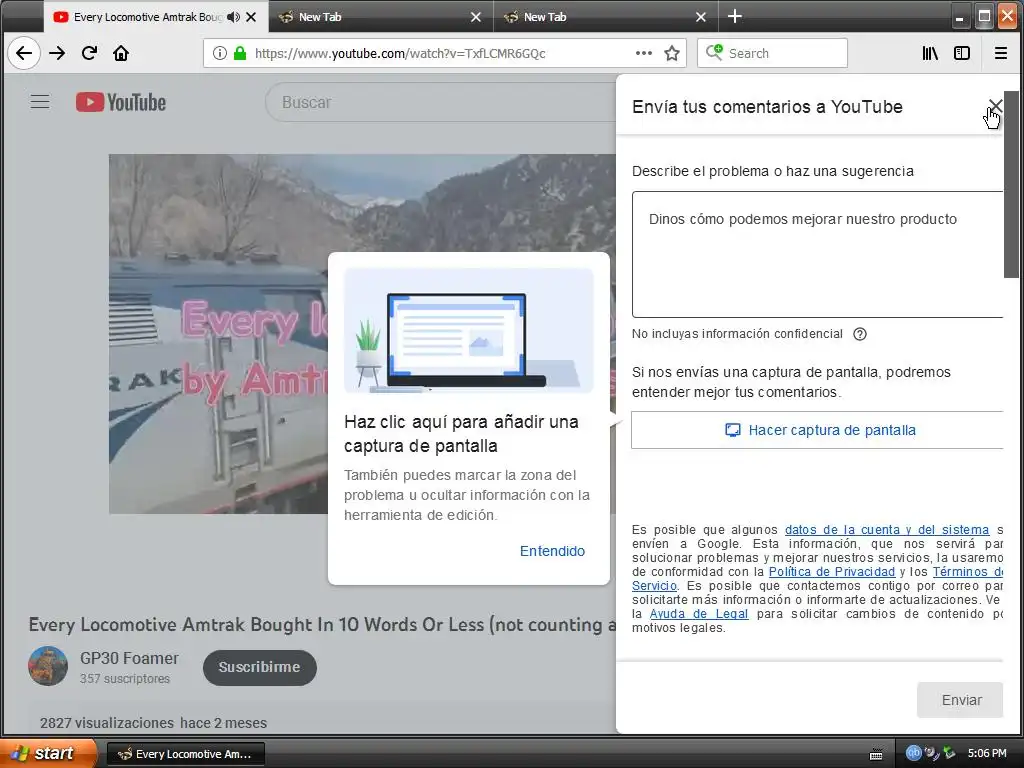Image resolution: width=1024 pixels, height=768 pixels.
Task: Open the Firefox hamburger menu
Action: point(1000,53)
